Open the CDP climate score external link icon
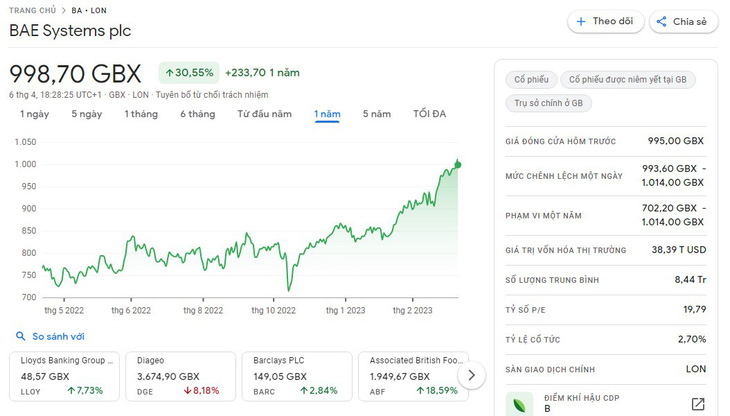 [697, 403]
